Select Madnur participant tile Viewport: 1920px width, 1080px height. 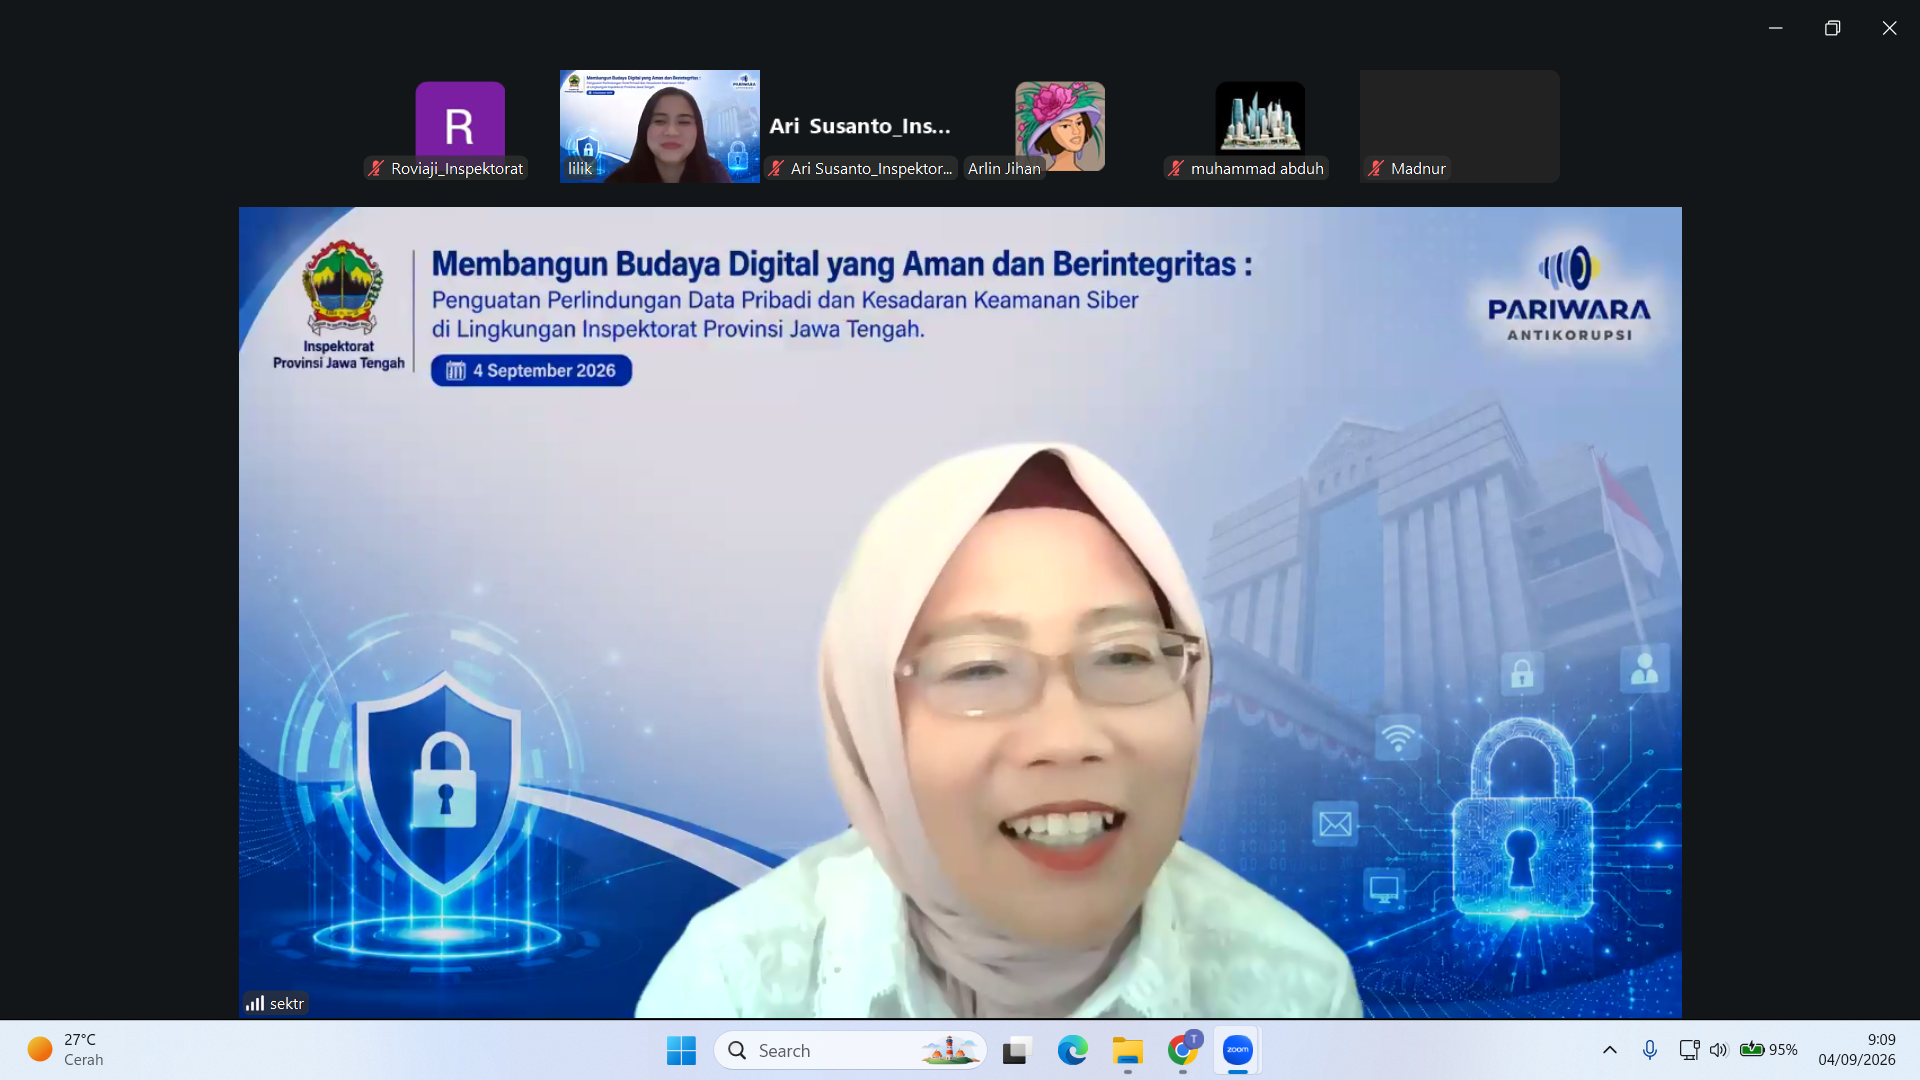point(1460,126)
